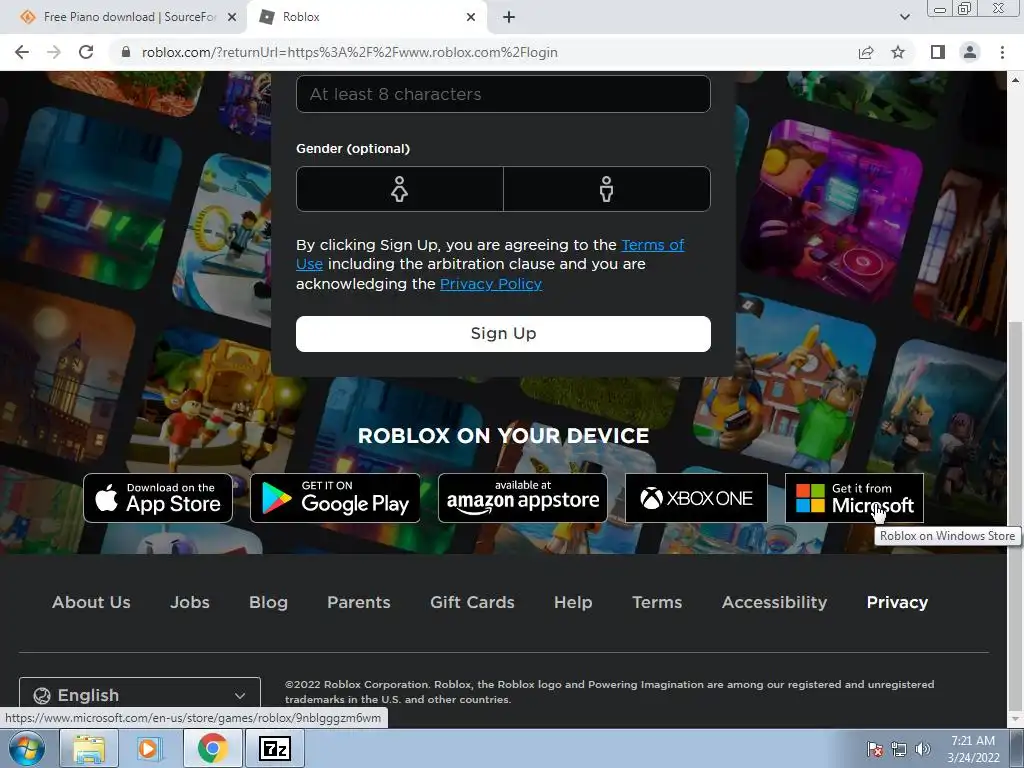Image resolution: width=1024 pixels, height=768 pixels.
Task: Open Jobs footer link
Action: tap(190, 602)
